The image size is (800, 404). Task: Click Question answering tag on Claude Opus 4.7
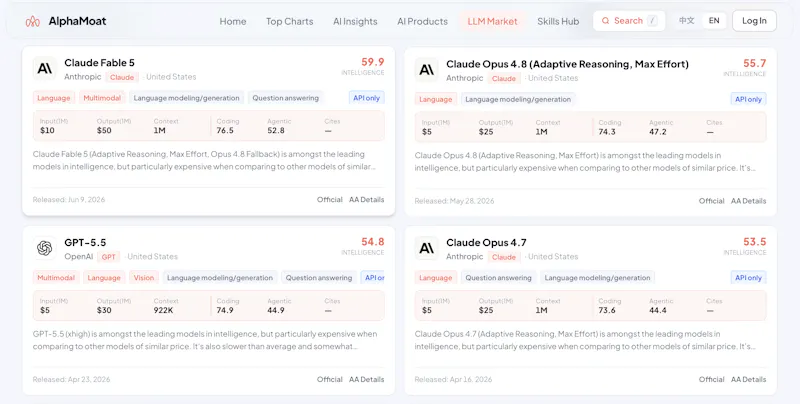pos(498,278)
